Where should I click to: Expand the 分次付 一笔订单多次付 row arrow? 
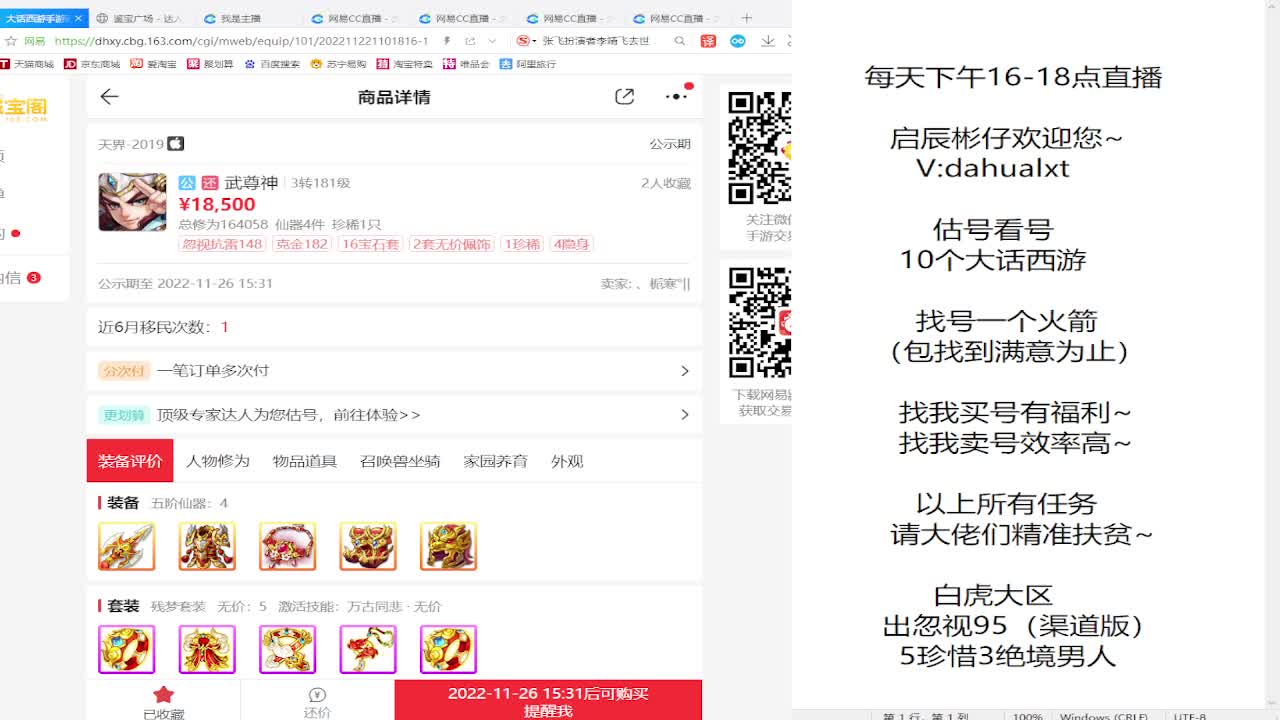coord(685,371)
